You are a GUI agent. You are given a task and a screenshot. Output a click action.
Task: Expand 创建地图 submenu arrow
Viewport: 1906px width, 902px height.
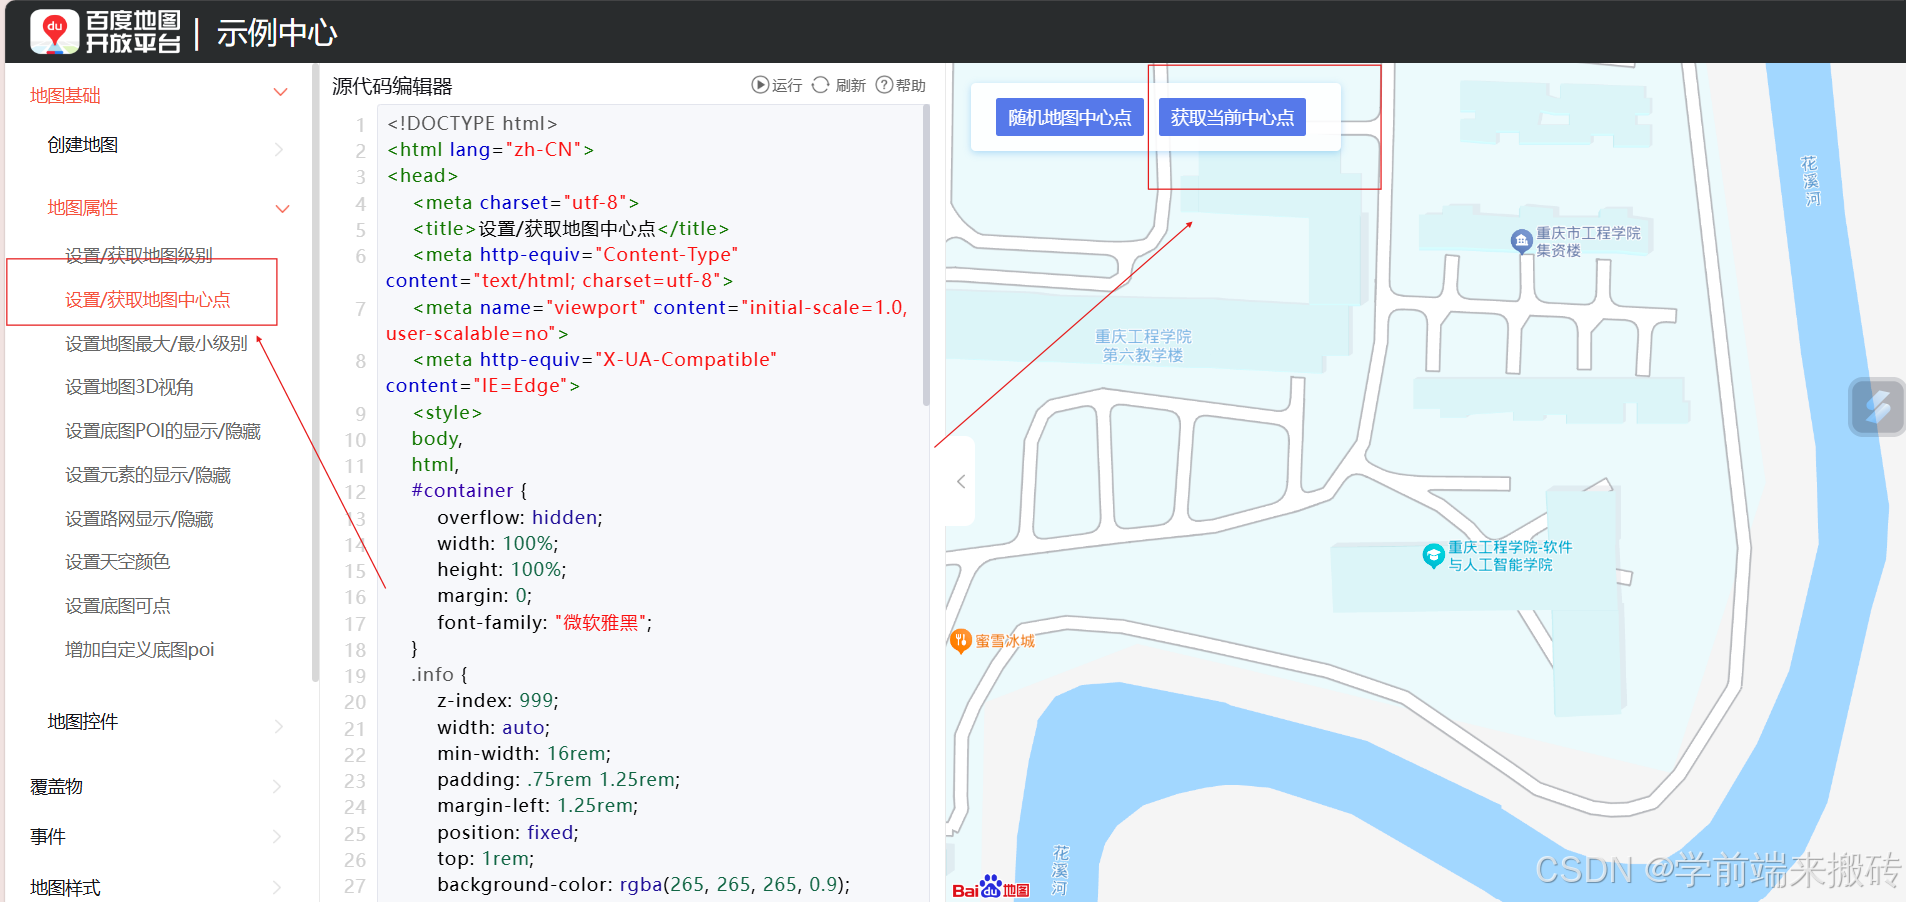[x=279, y=149]
